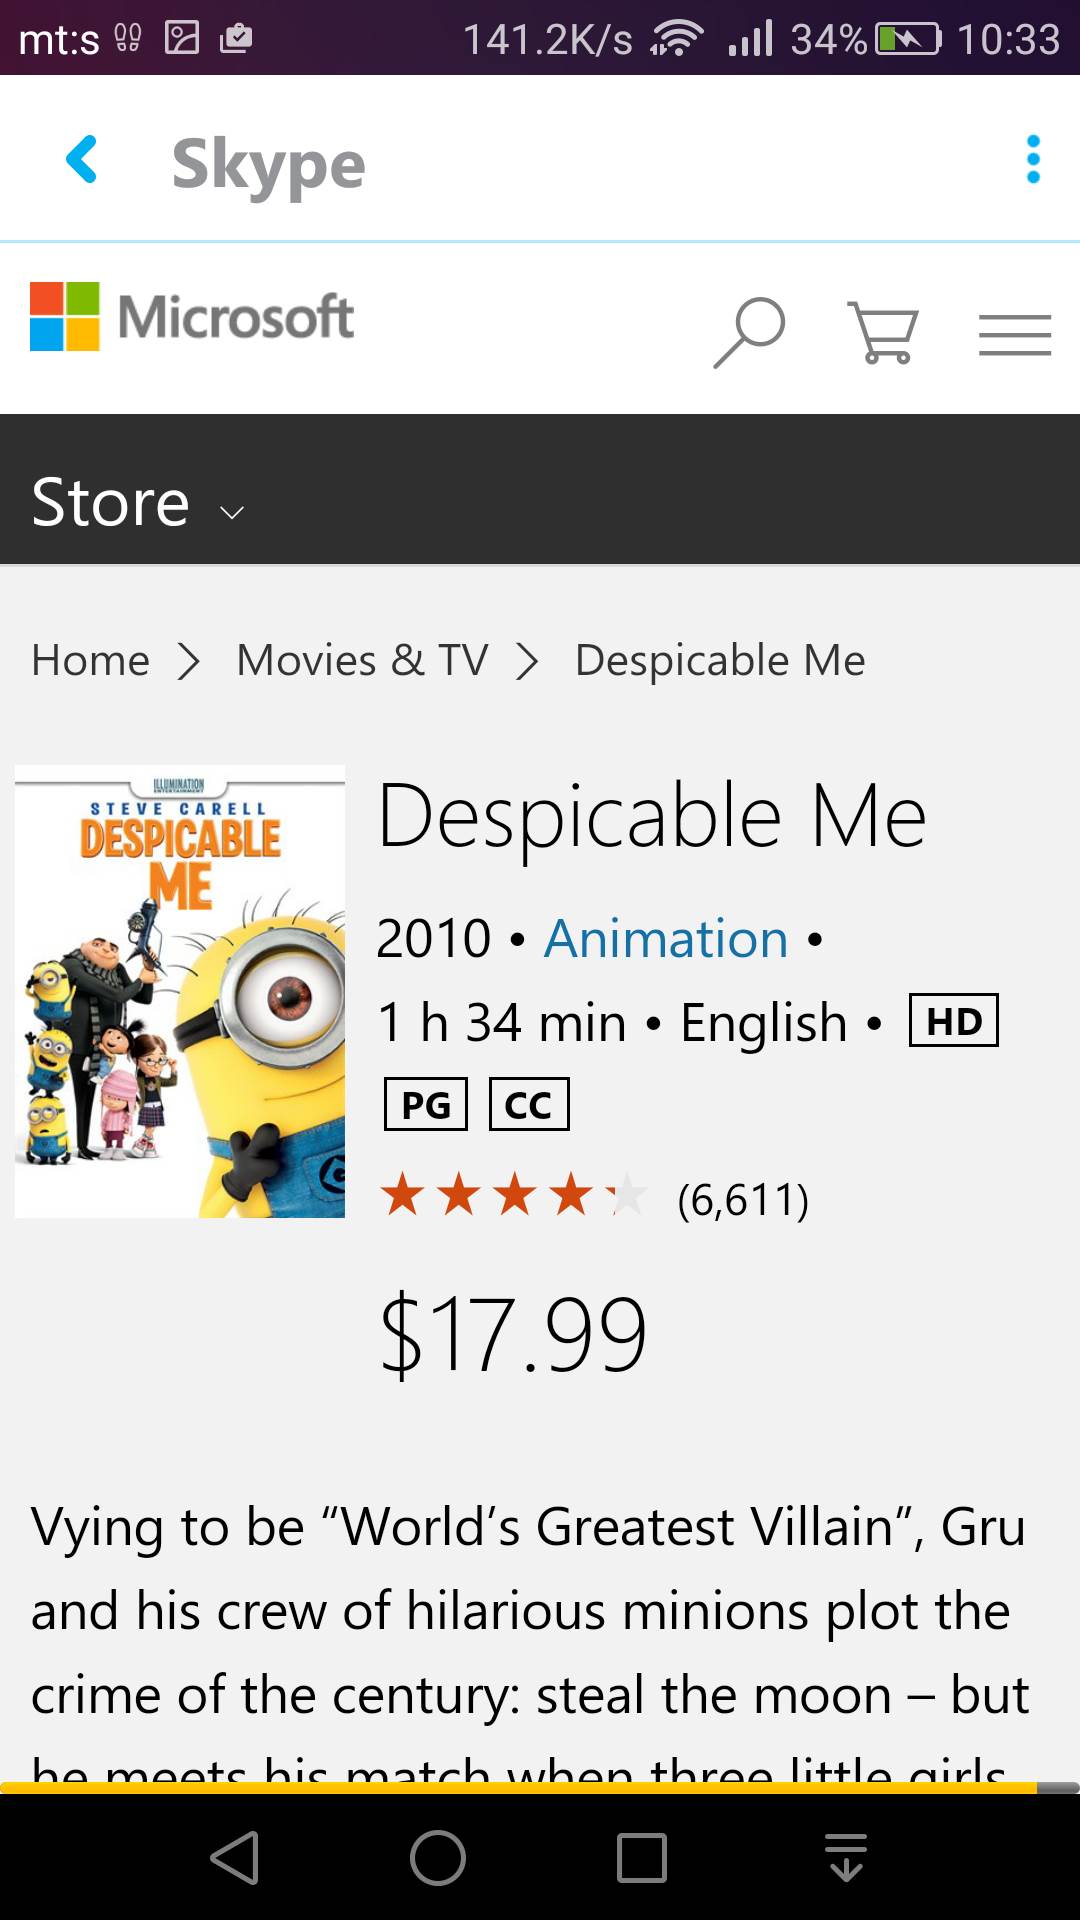Tap the 6,611 reviews count
This screenshot has width=1080, height=1920.
click(743, 1200)
